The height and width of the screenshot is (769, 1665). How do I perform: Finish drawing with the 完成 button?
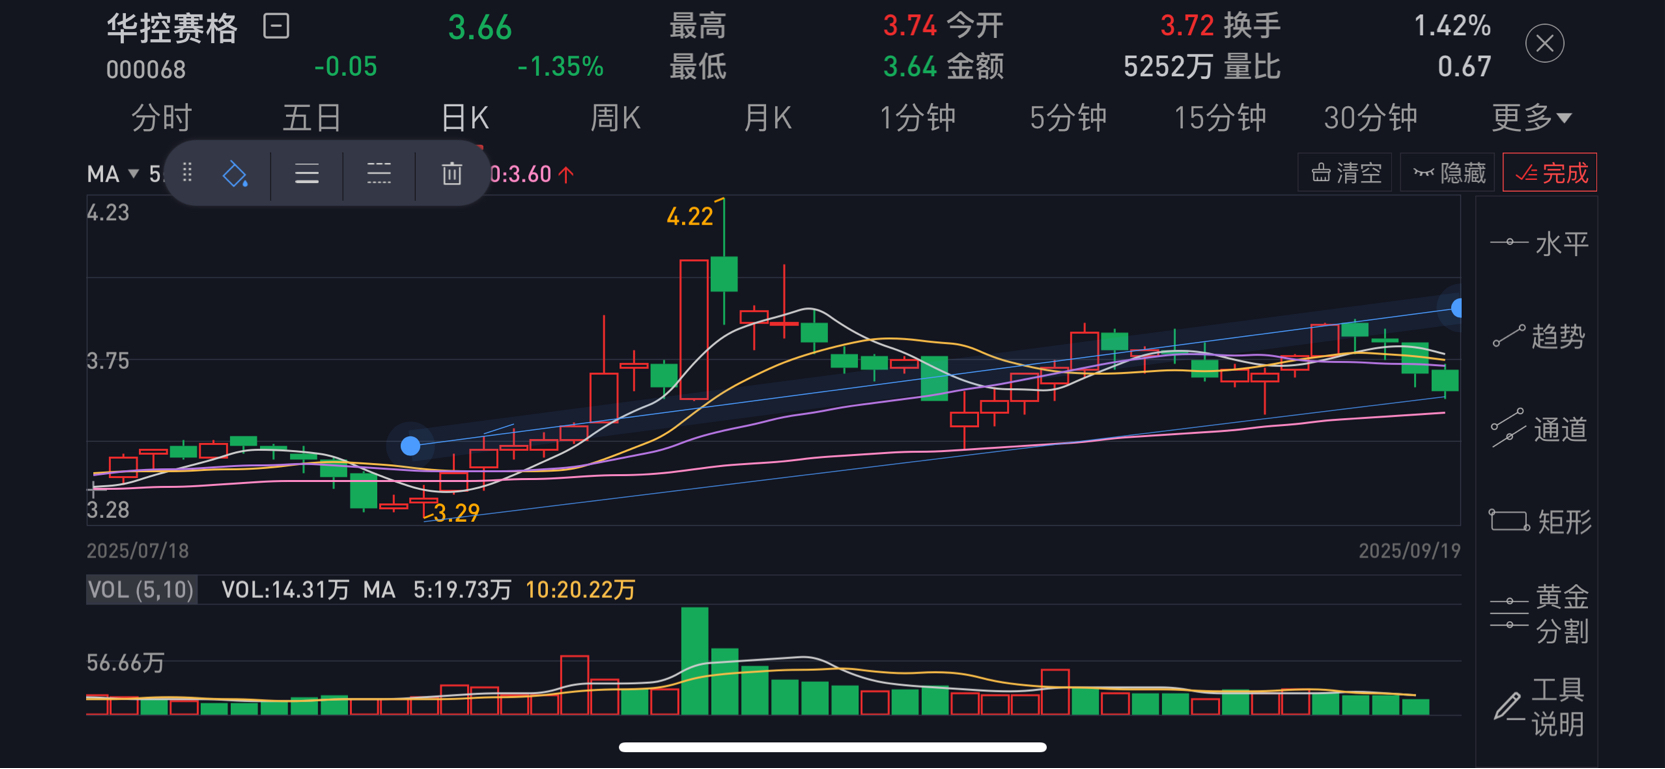pos(1550,173)
